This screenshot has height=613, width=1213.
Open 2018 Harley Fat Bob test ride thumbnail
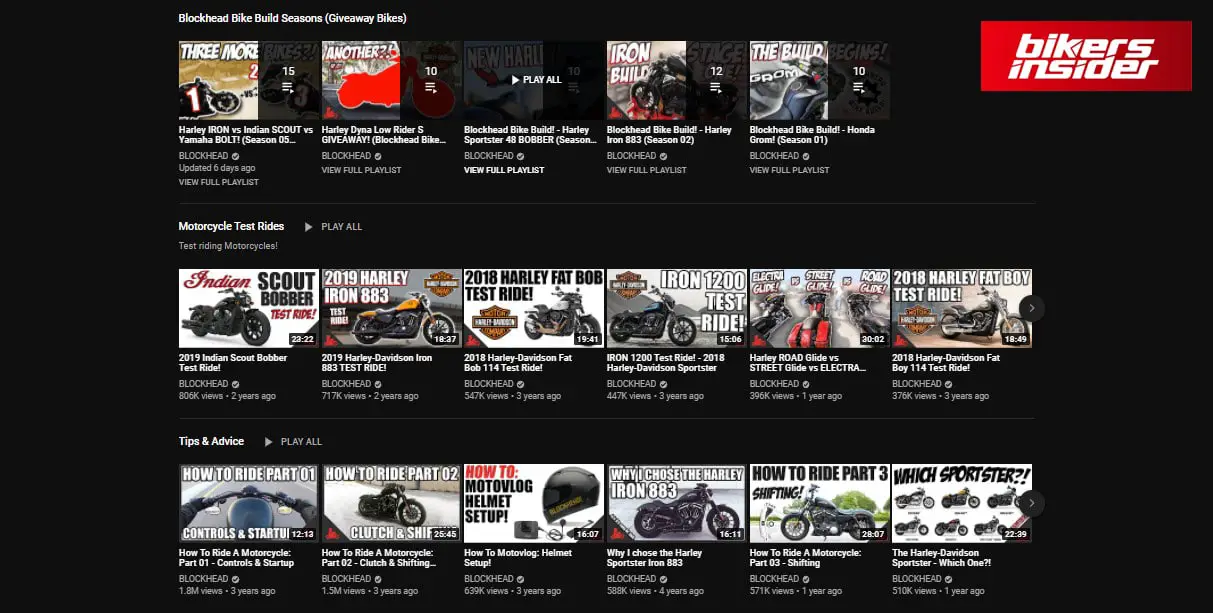coord(534,308)
